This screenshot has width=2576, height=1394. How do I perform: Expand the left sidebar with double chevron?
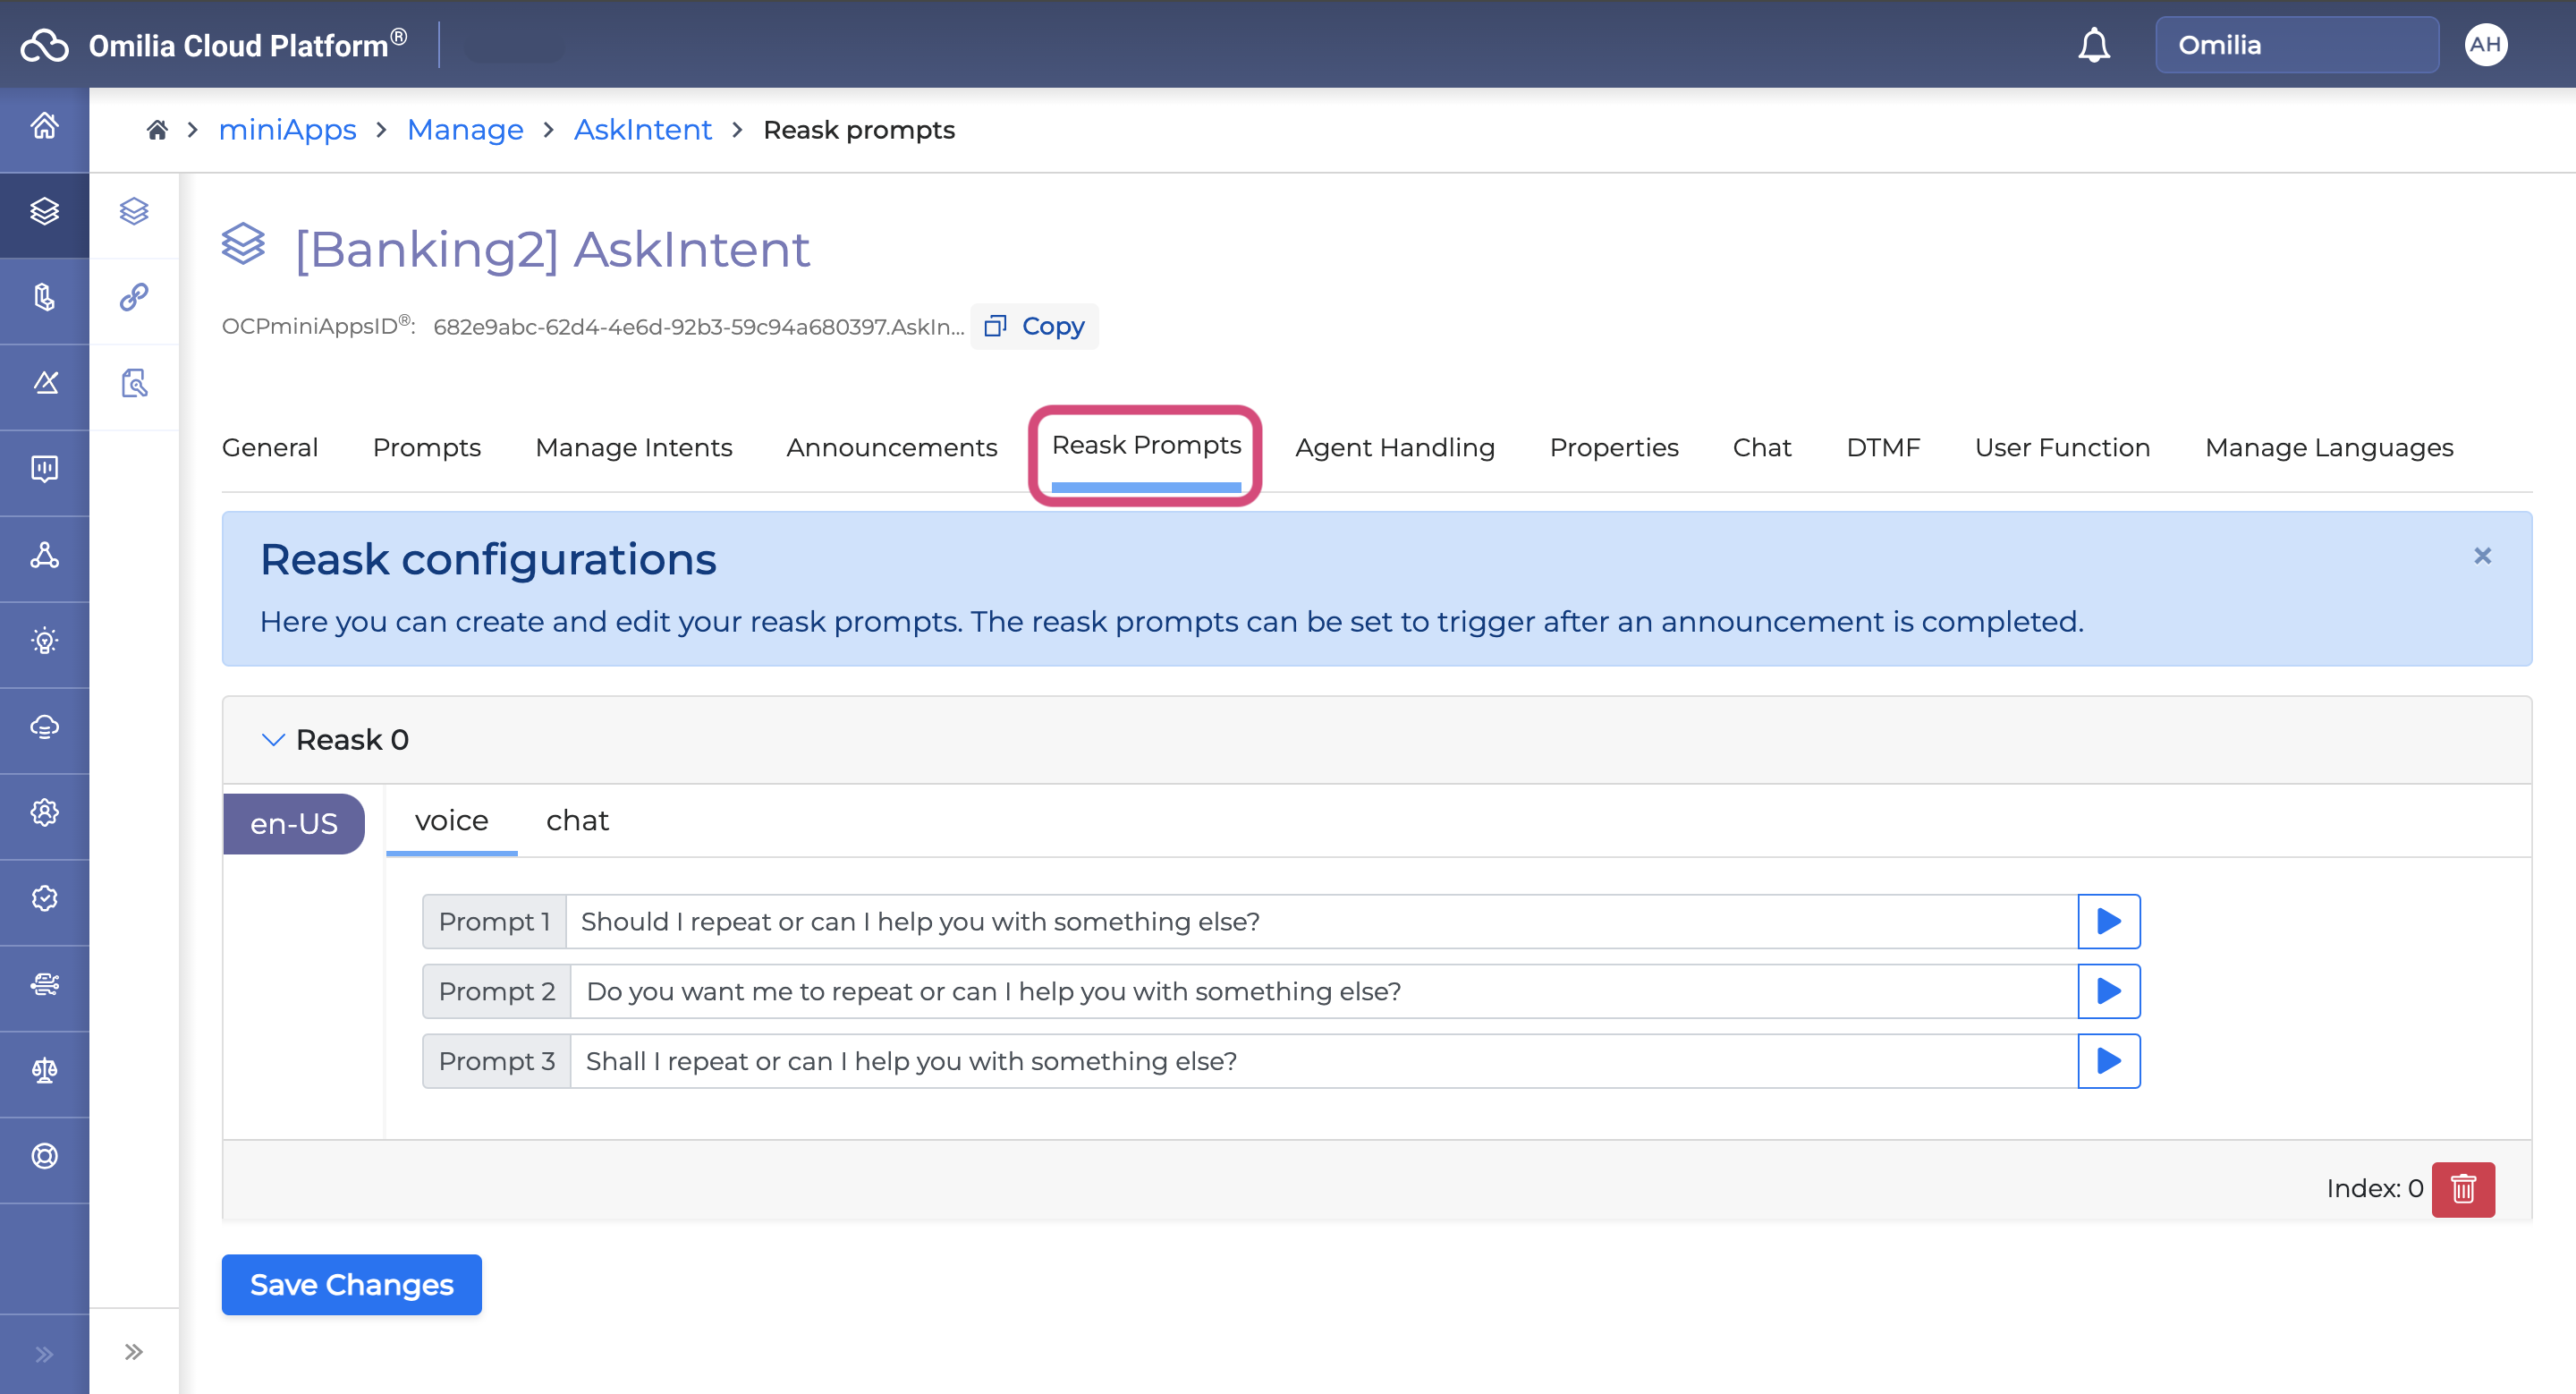[44, 1354]
